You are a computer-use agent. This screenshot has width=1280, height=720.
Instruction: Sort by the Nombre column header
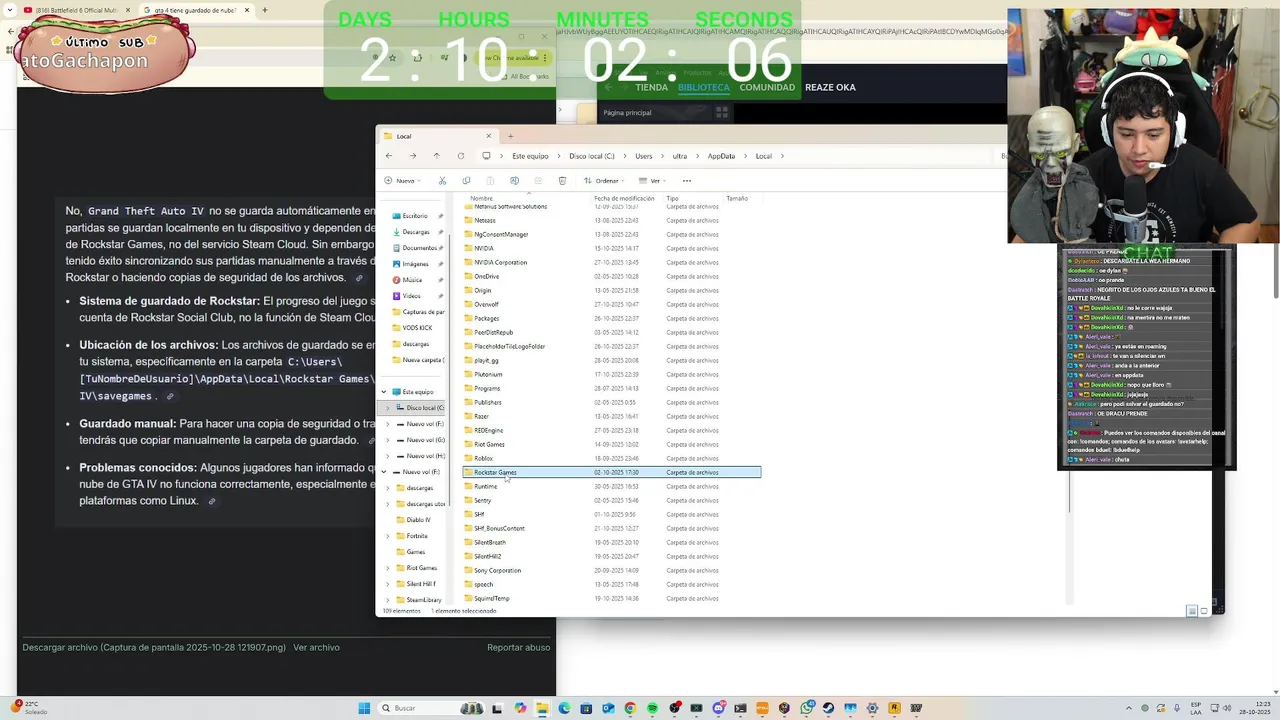pos(482,198)
